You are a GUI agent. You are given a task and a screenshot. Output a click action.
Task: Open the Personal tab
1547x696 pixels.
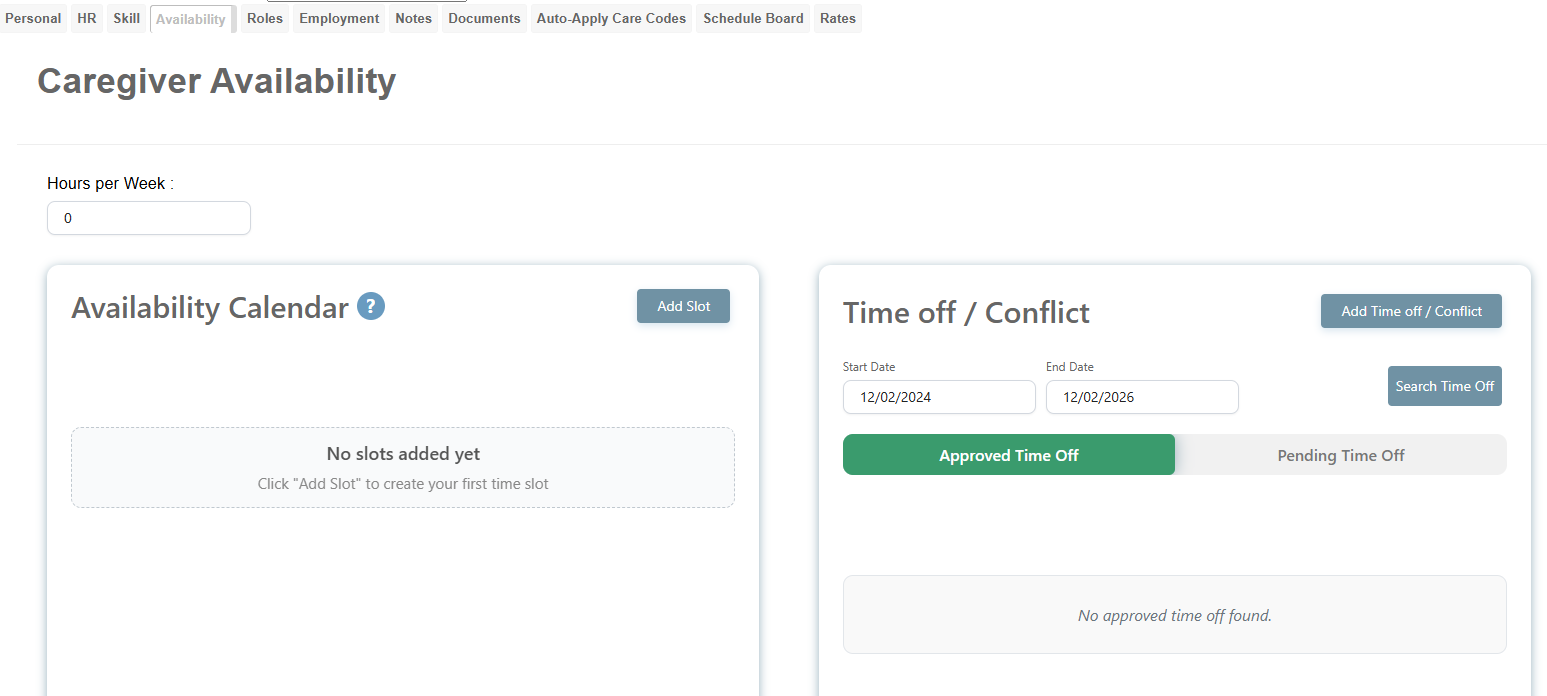33,19
